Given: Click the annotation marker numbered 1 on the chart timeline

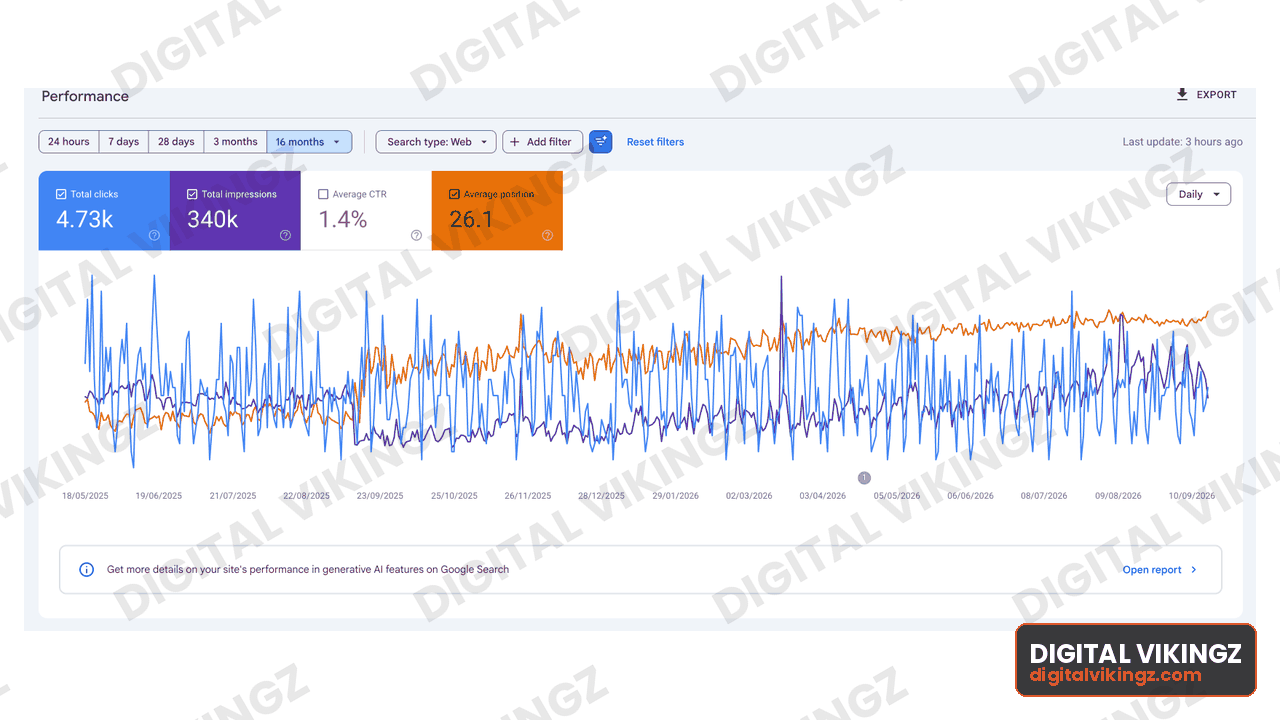Looking at the screenshot, I should pyautogui.click(x=864, y=478).
